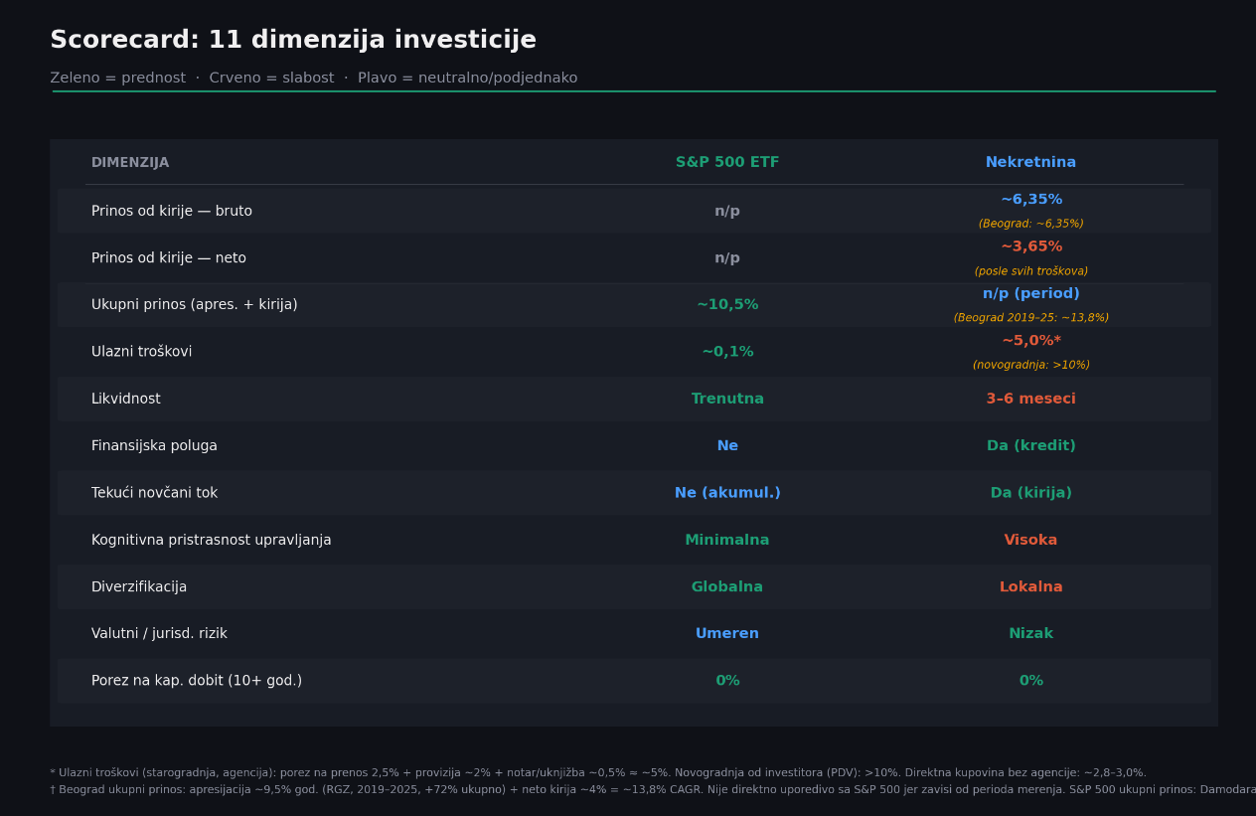Click the "Nizak" risk value
The height and width of the screenshot is (816, 1256).
tap(1031, 634)
